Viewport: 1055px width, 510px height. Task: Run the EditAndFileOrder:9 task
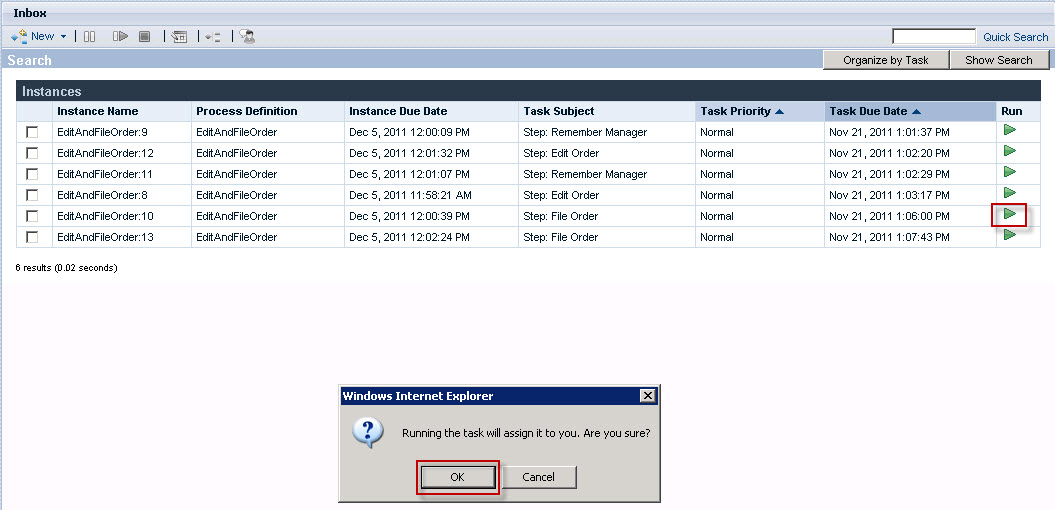tap(1009, 130)
